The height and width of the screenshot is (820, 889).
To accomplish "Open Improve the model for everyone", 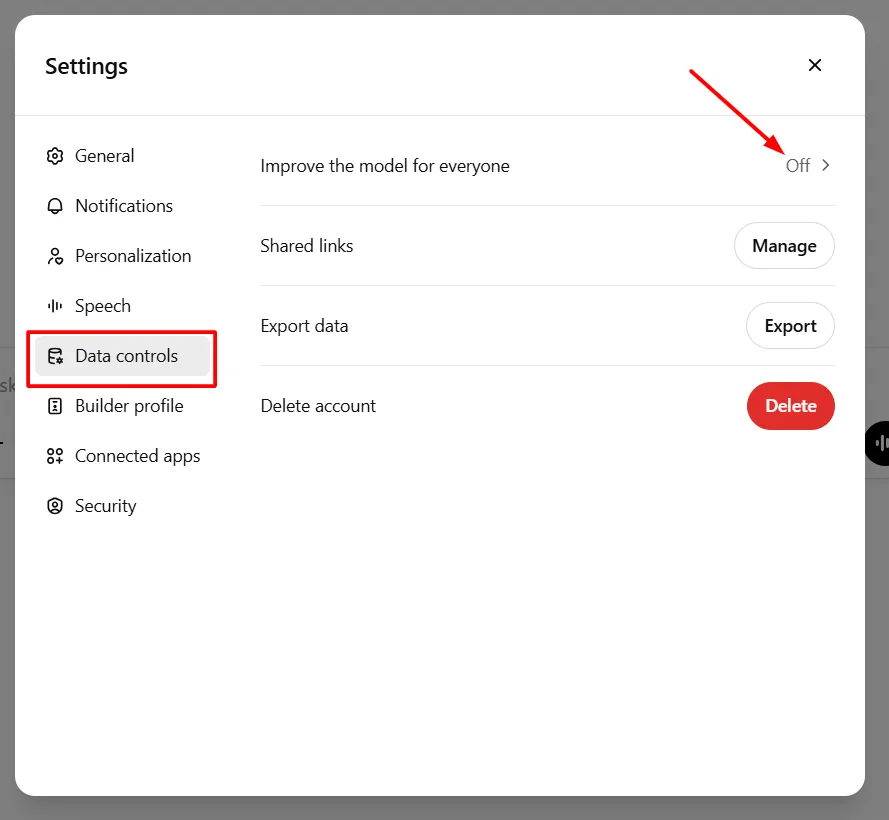I will pos(385,166).
